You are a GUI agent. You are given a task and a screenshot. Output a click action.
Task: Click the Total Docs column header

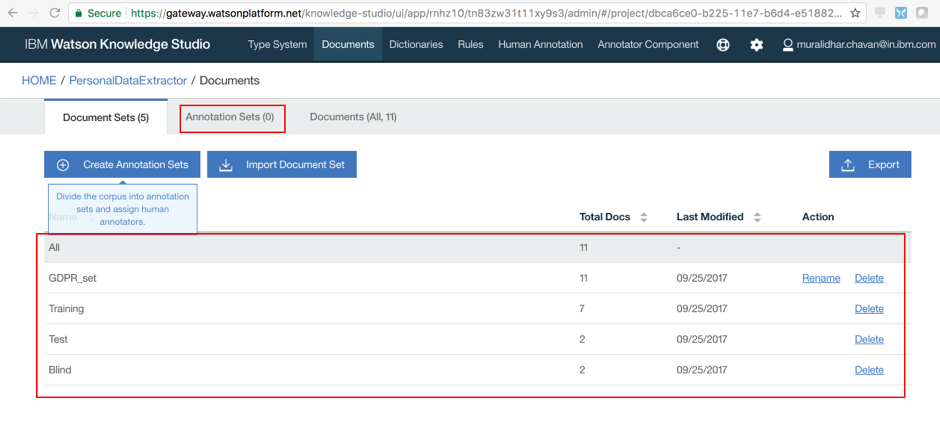coord(605,217)
